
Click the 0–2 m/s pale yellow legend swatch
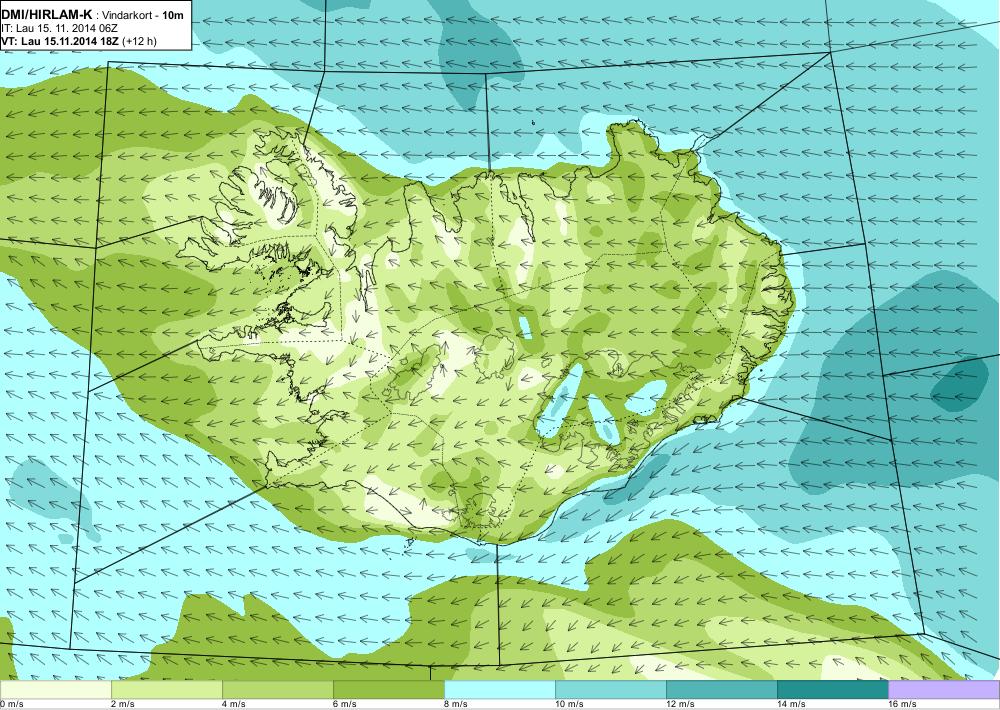[x=55, y=690]
